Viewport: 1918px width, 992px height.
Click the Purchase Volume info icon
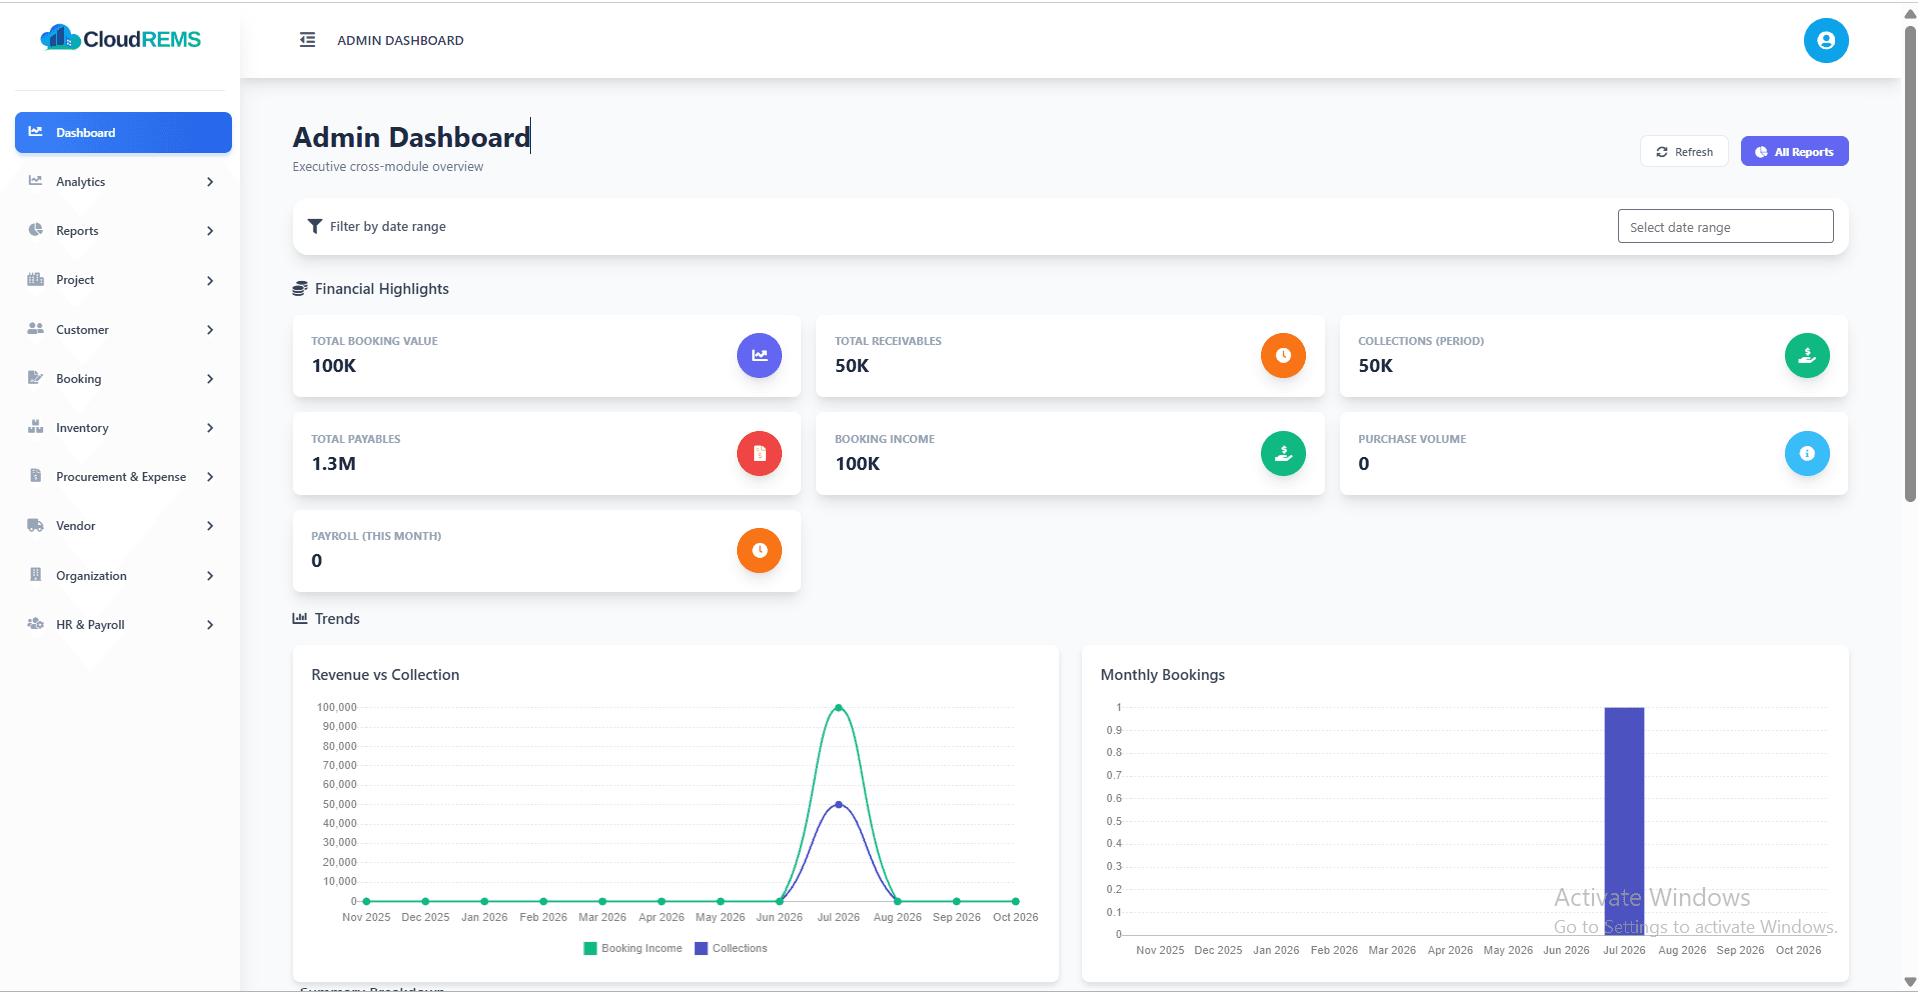coord(1806,453)
